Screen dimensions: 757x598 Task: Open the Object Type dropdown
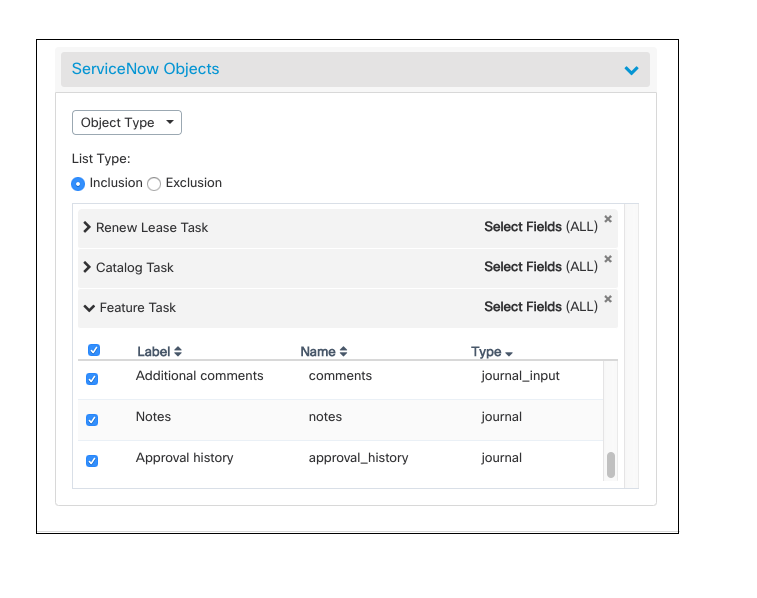tap(126, 123)
